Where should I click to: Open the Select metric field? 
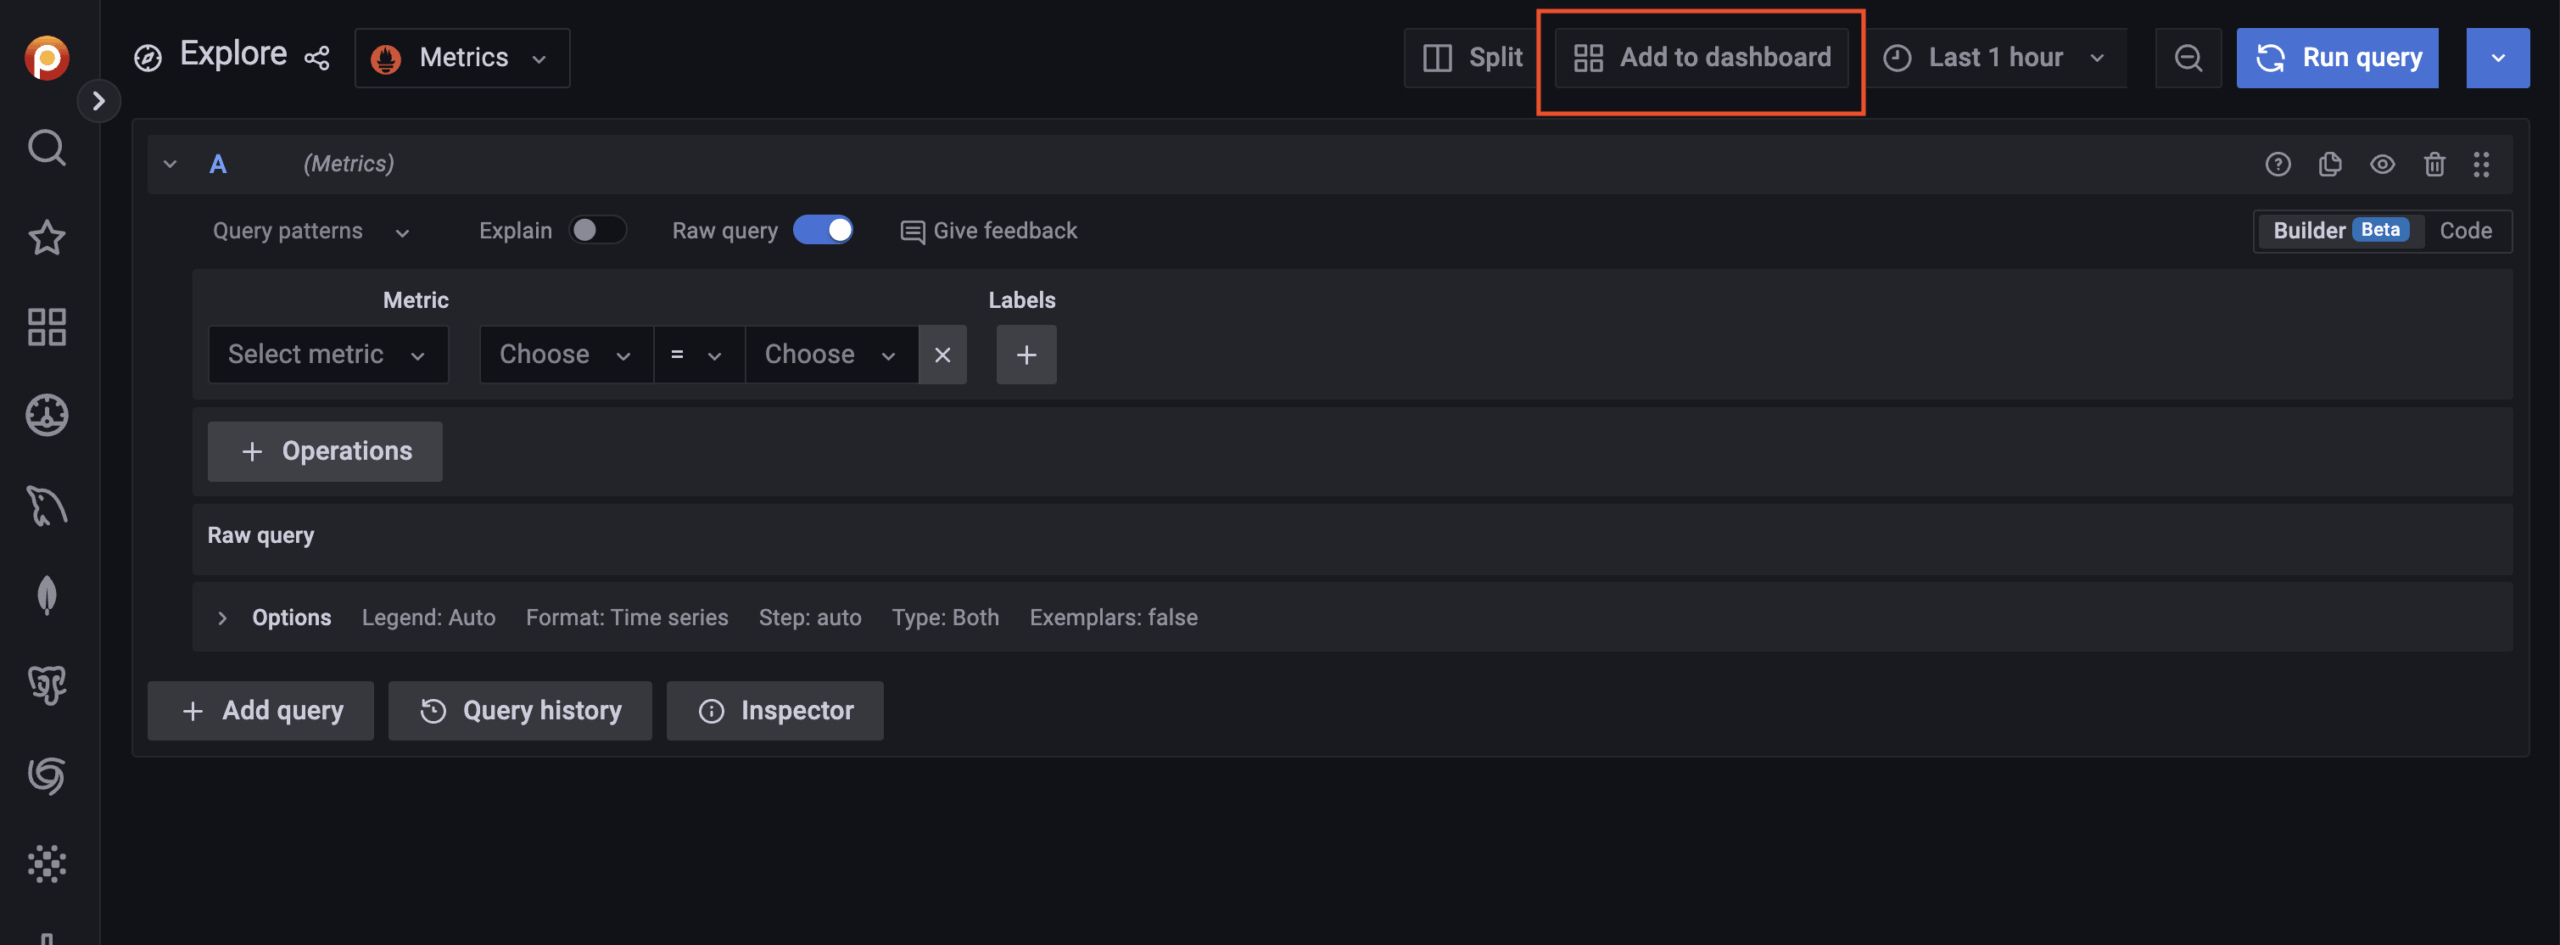[x=328, y=354]
